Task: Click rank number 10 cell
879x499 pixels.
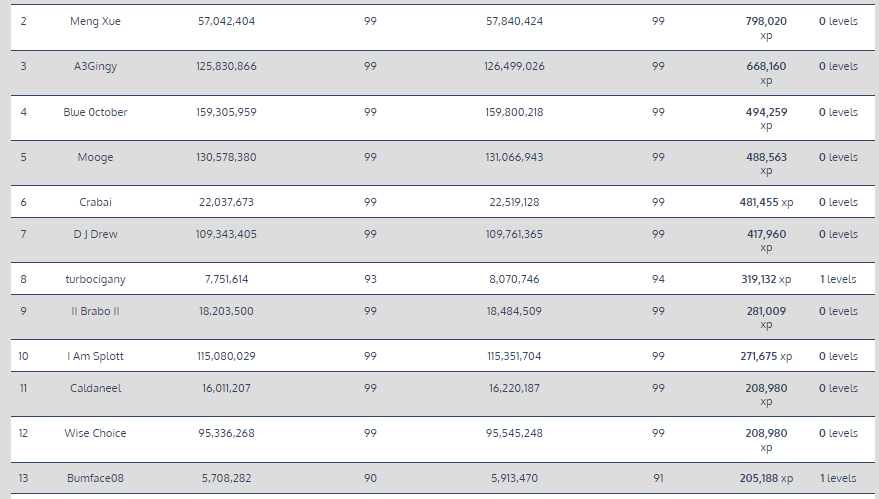Action: 23,356
